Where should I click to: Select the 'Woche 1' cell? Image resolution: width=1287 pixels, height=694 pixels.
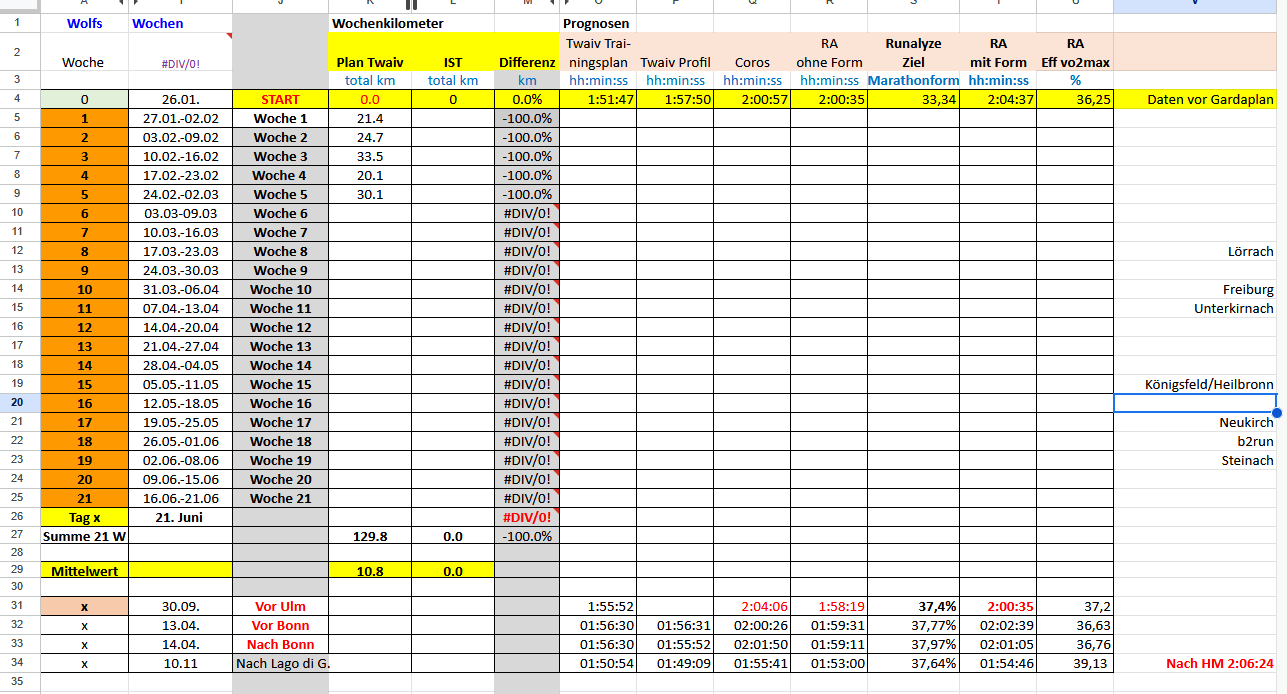pyautogui.click(x=280, y=118)
